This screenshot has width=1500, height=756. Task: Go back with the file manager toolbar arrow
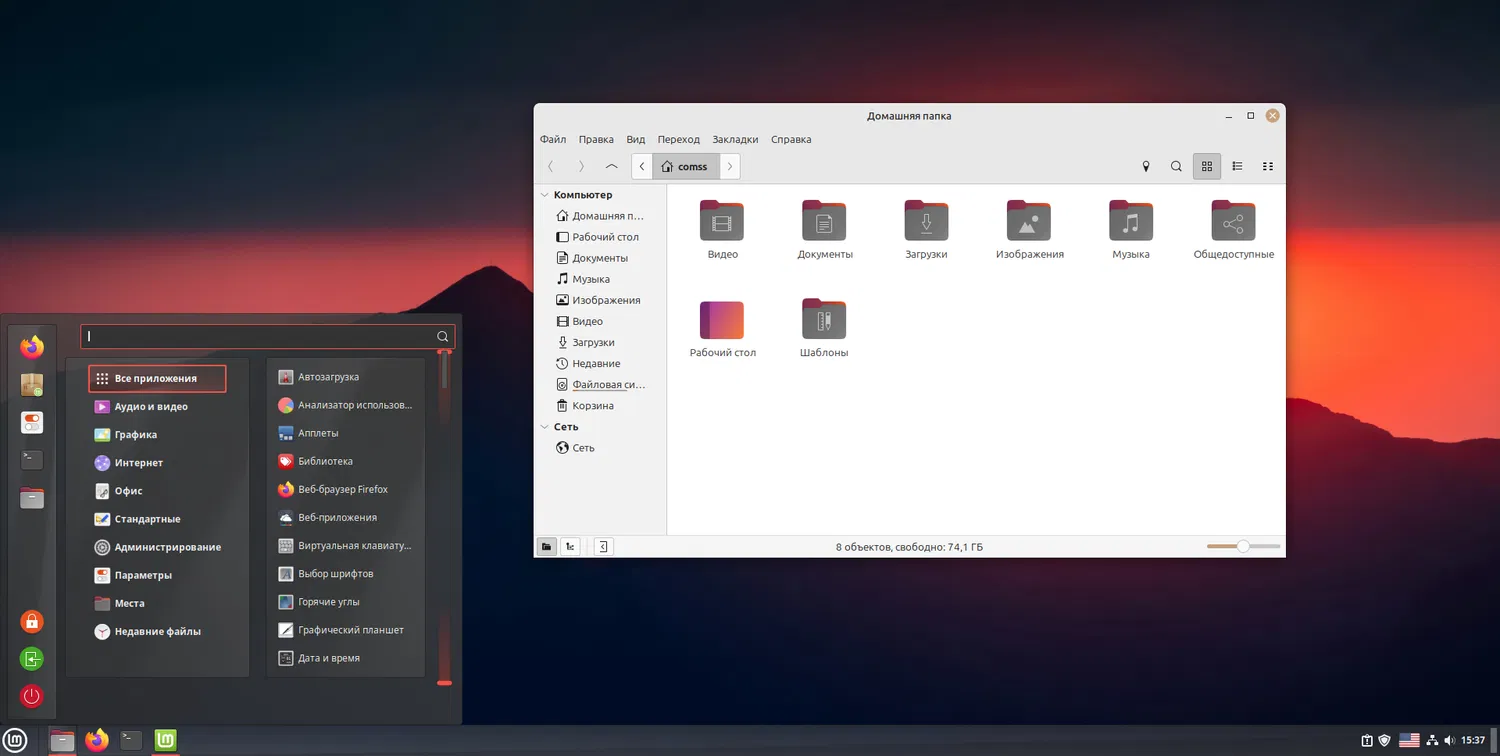(551, 166)
